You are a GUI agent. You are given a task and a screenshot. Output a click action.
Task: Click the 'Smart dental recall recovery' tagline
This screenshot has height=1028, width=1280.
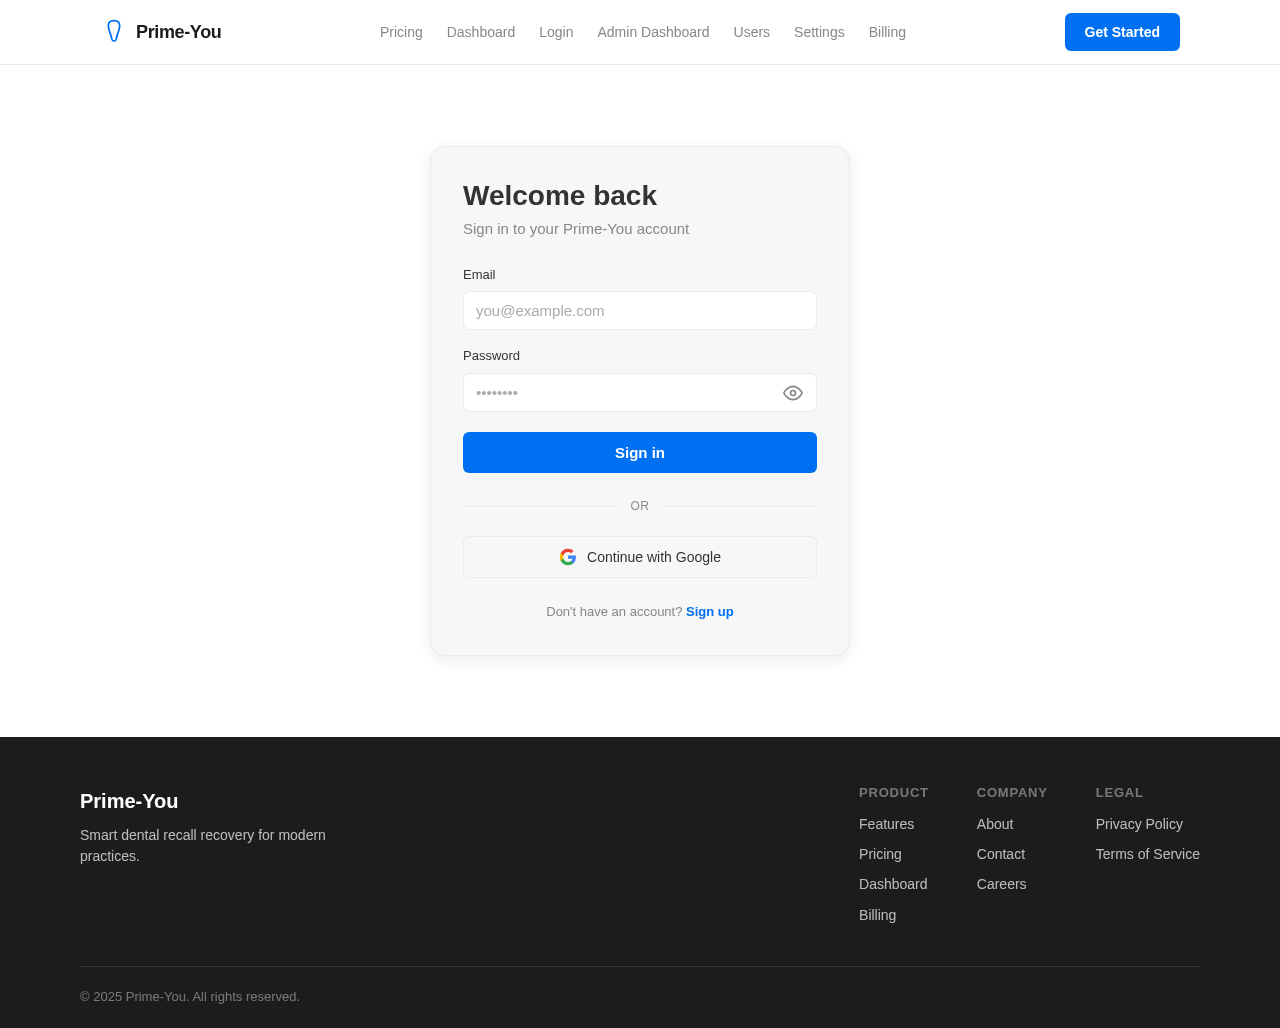point(203,845)
